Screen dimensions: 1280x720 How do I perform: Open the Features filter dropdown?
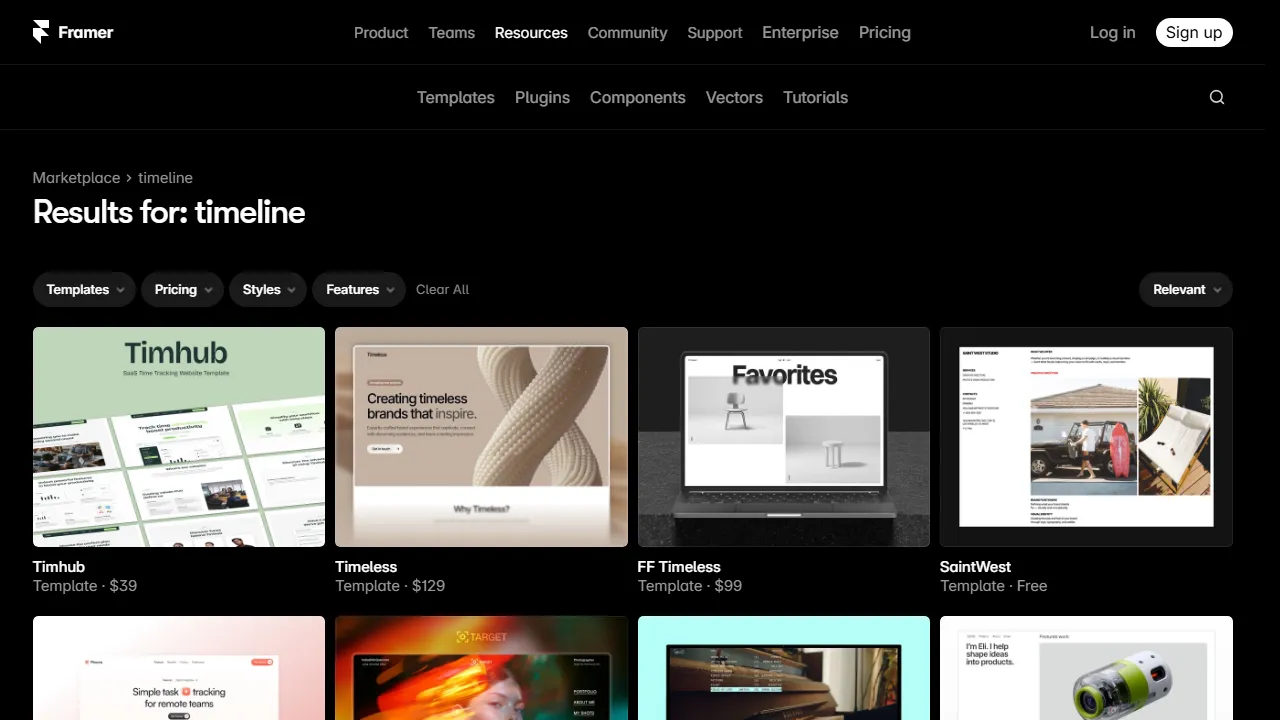pos(358,289)
